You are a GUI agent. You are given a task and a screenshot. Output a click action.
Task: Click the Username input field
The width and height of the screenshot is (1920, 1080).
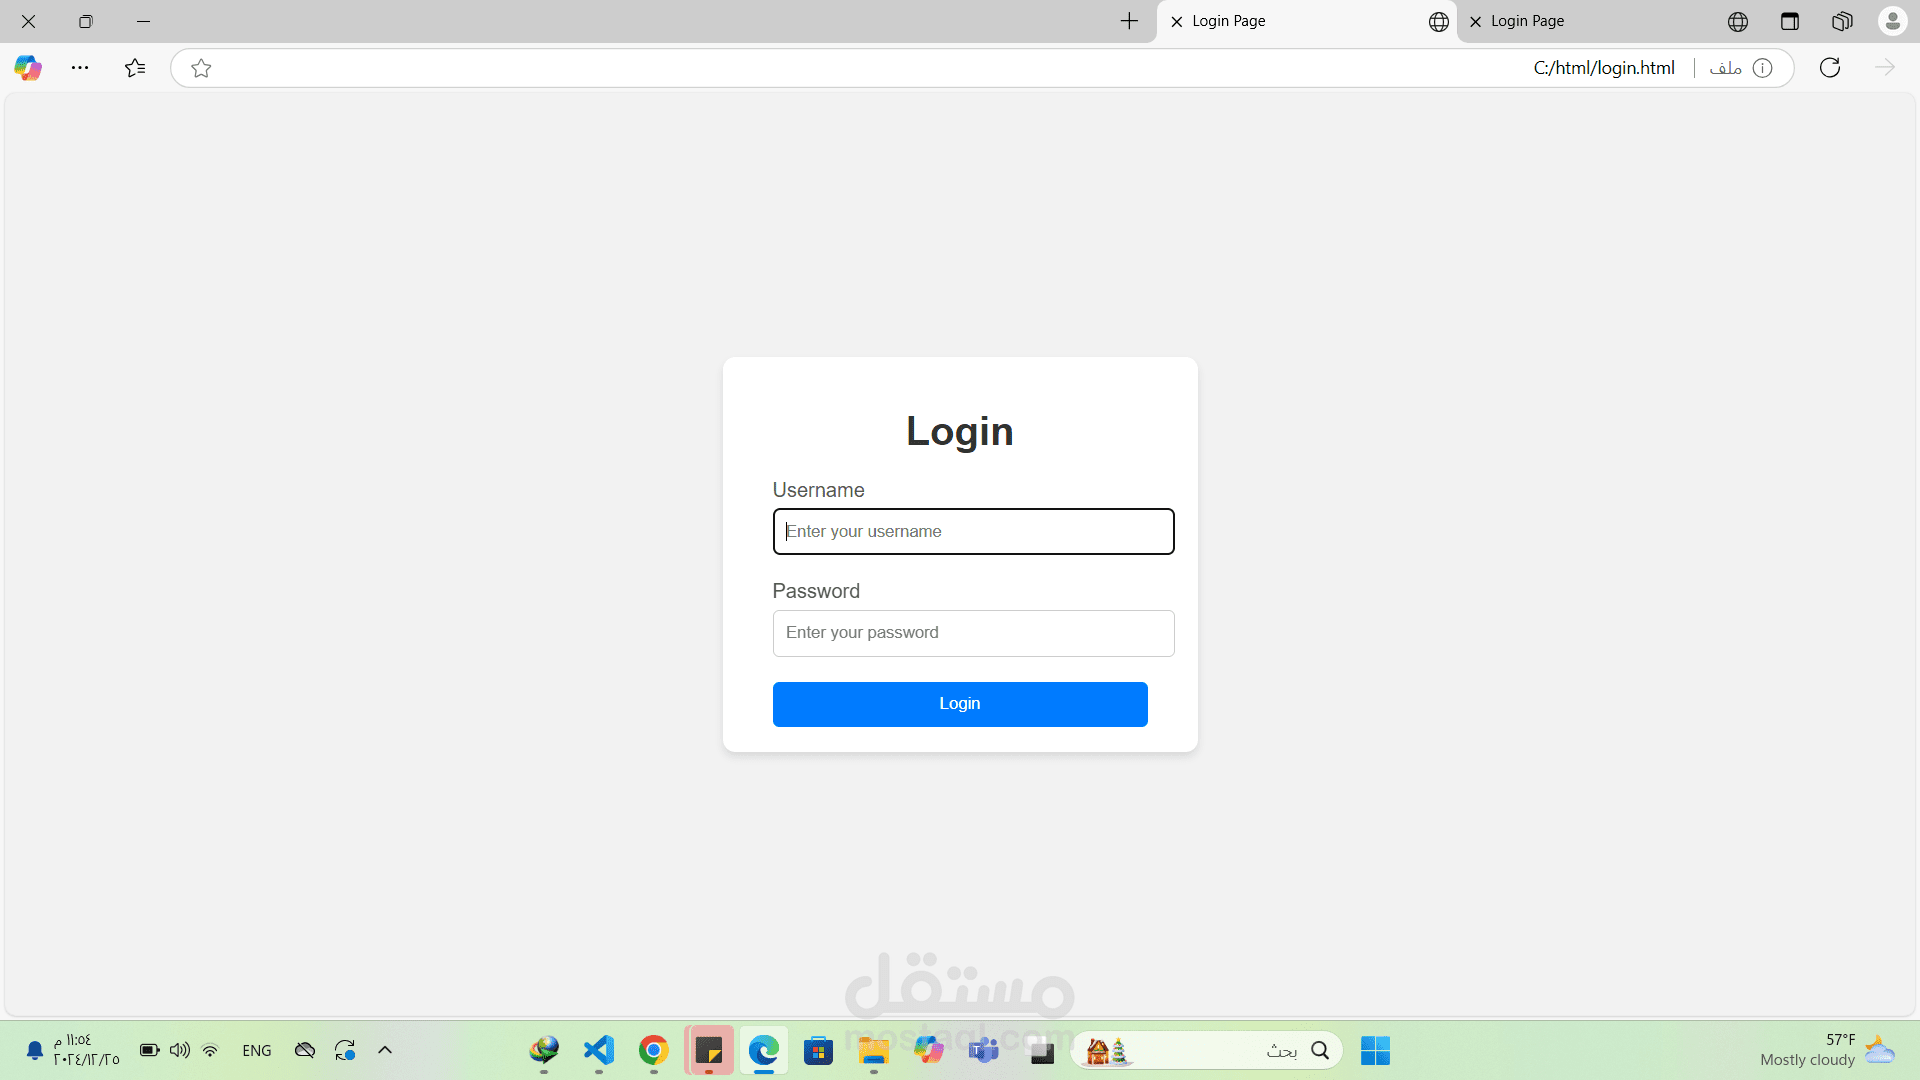point(973,531)
